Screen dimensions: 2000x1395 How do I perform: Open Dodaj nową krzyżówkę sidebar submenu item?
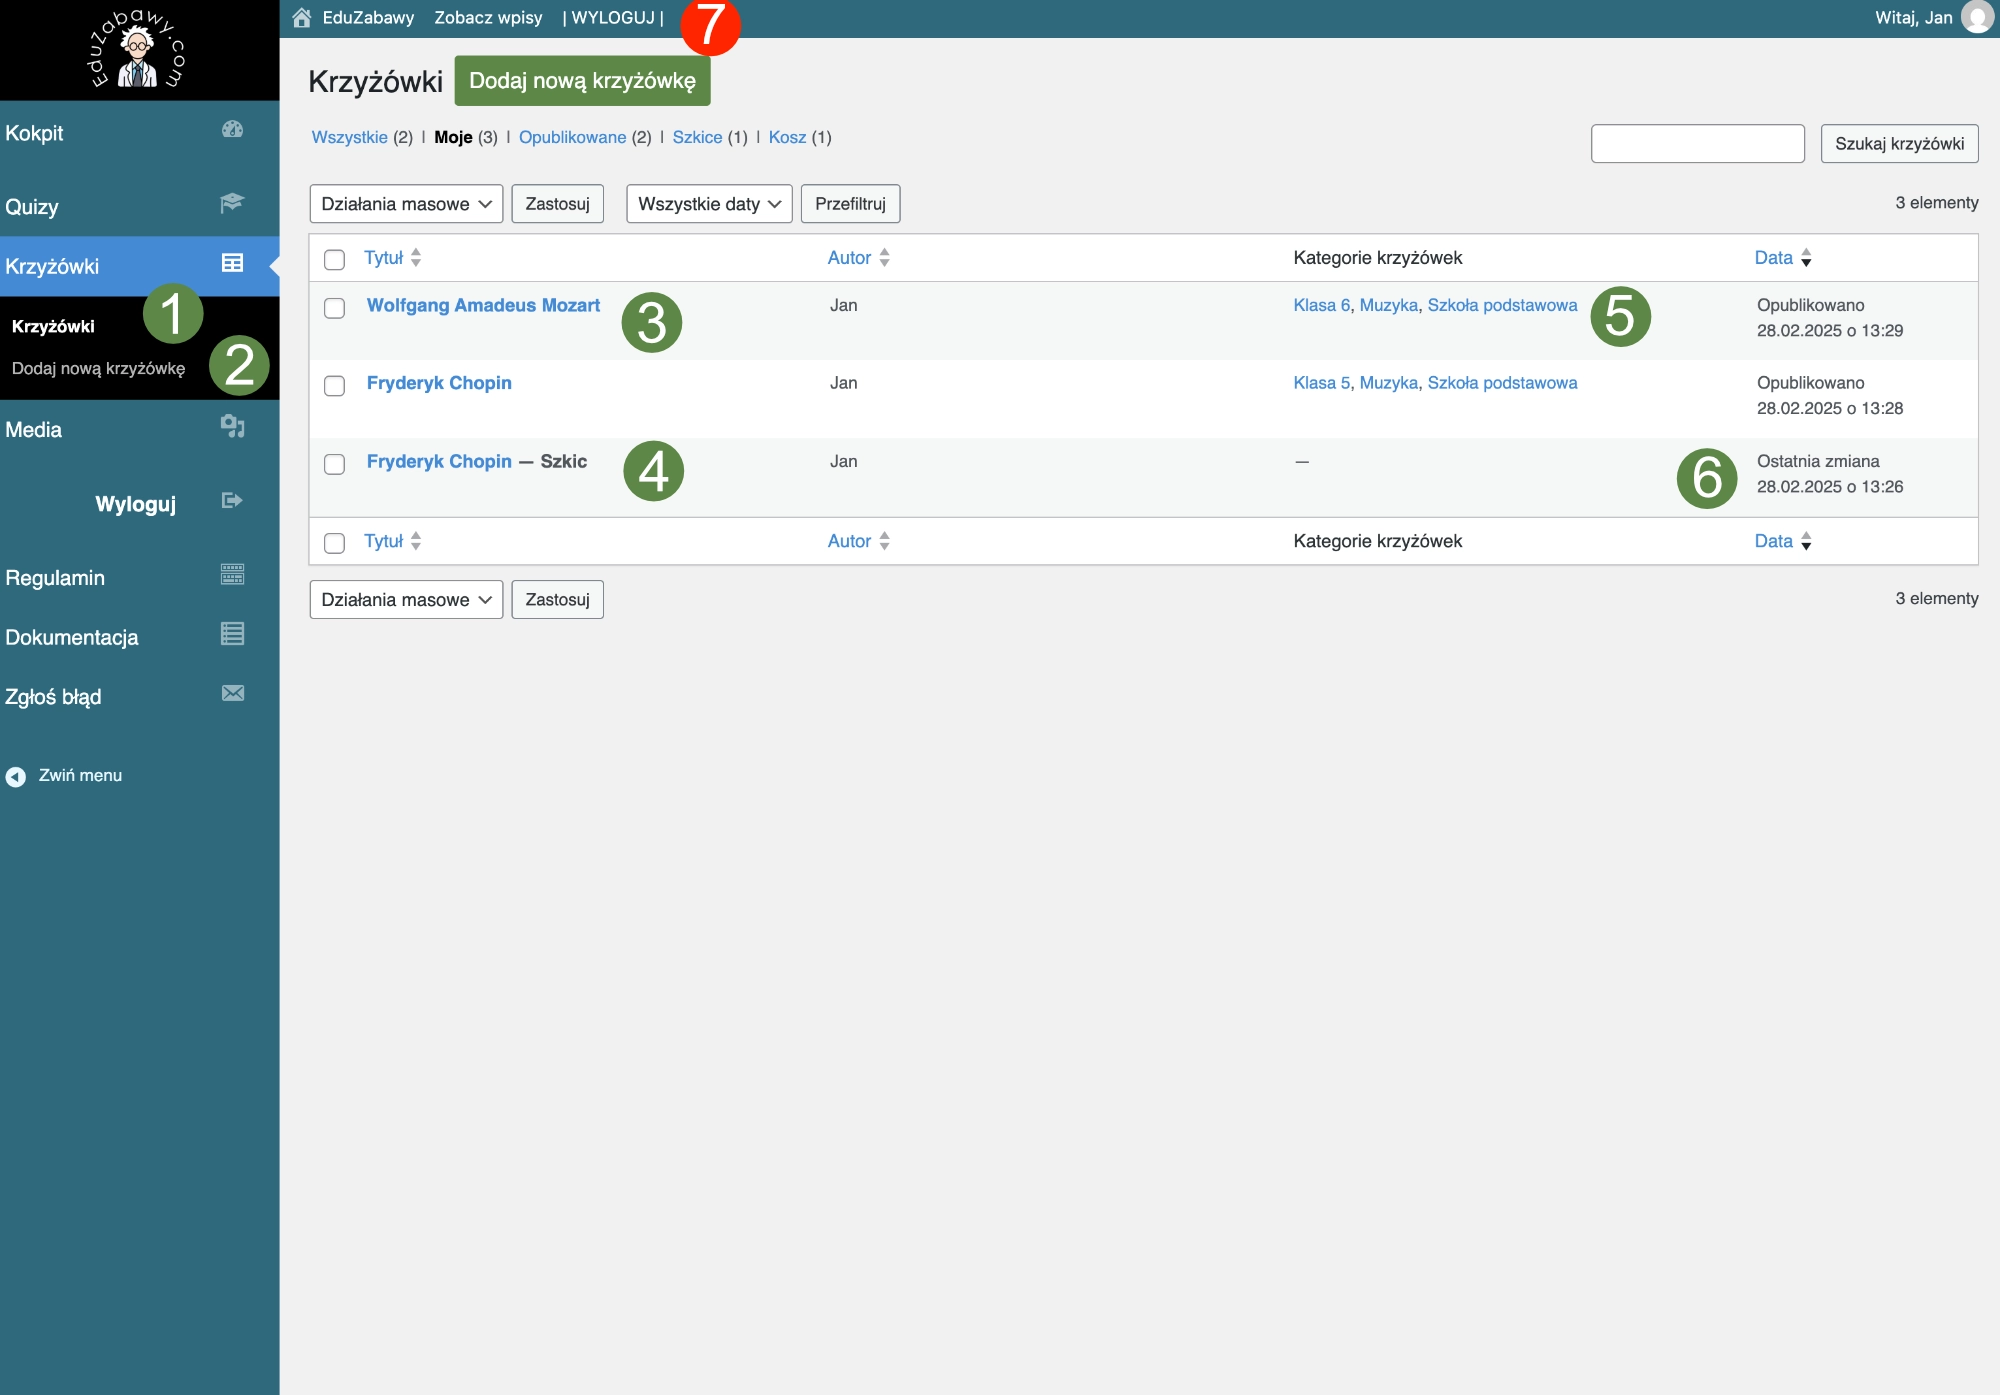click(x=99, y=369)
